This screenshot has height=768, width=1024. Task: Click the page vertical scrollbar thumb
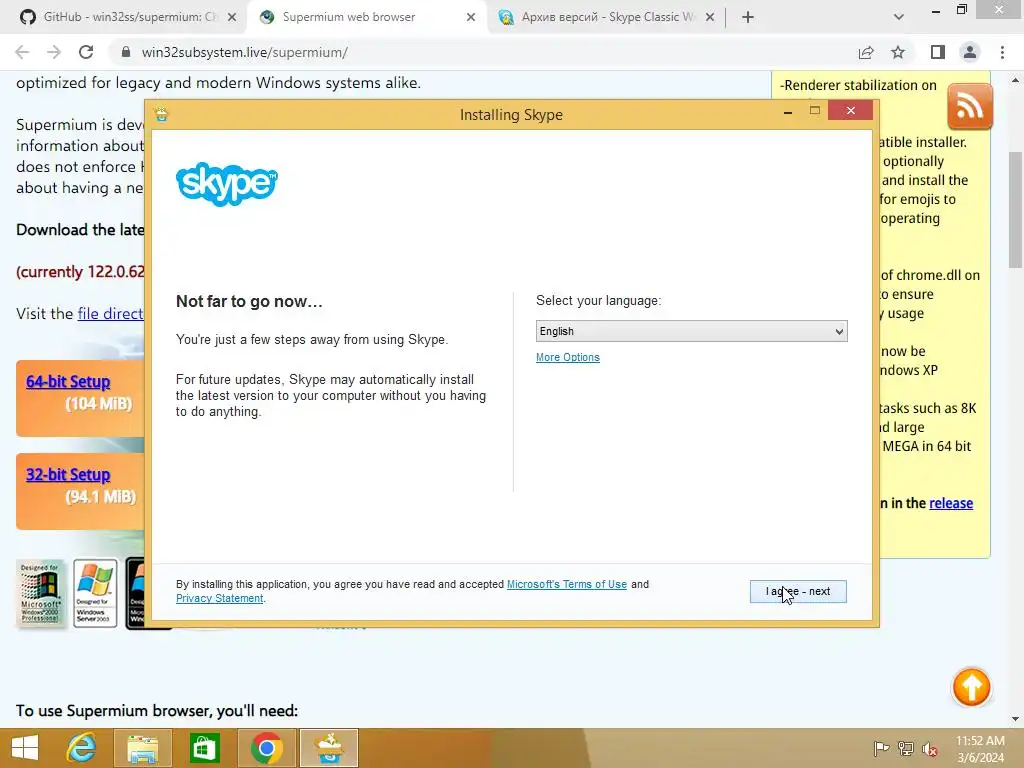click(1015, 209)
